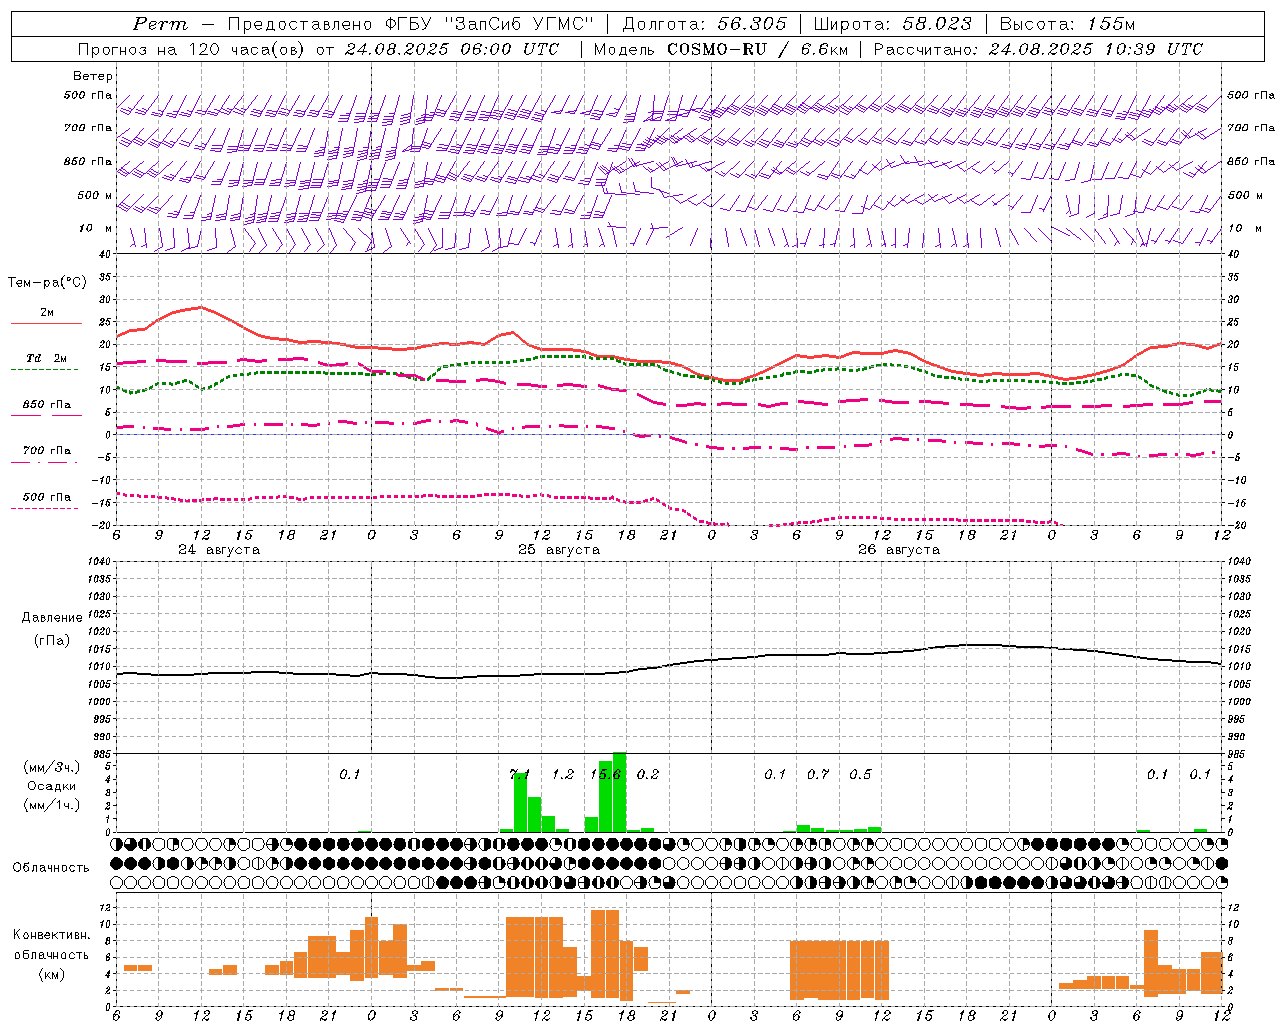Image resolution: width=1280 pixels, height=1024 pixels.
Task: Click the "Td 2м" dew point legend entry
Action: tap(47, 358)
